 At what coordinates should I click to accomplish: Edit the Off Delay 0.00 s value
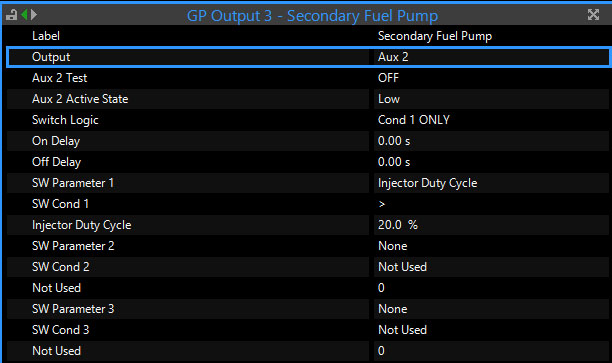[491, 162]
